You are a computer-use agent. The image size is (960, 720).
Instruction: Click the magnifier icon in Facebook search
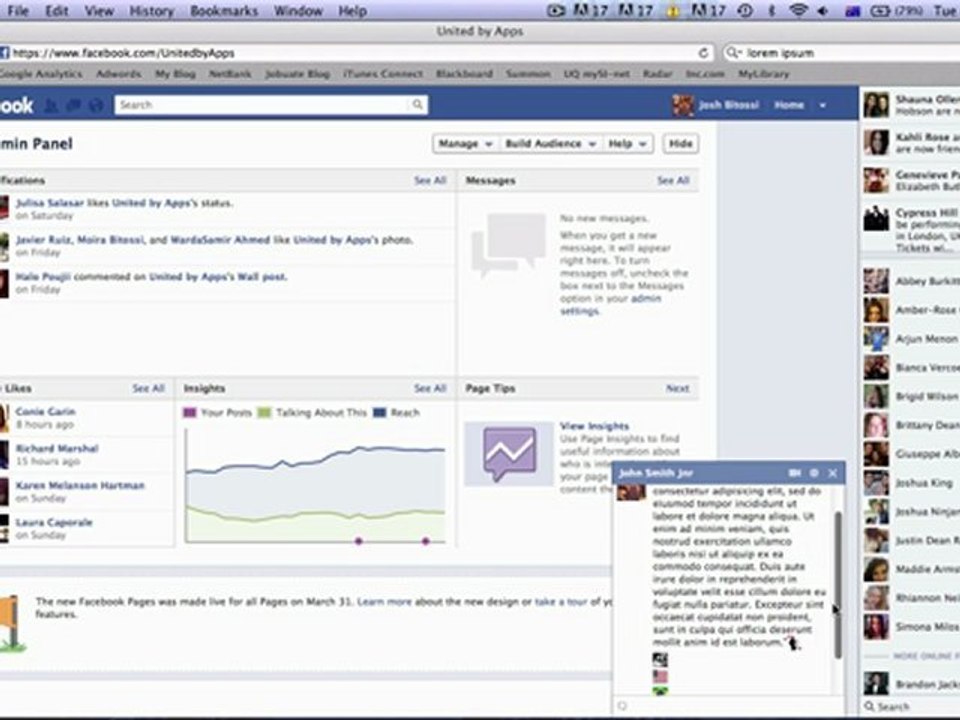(x=417, y=105)
